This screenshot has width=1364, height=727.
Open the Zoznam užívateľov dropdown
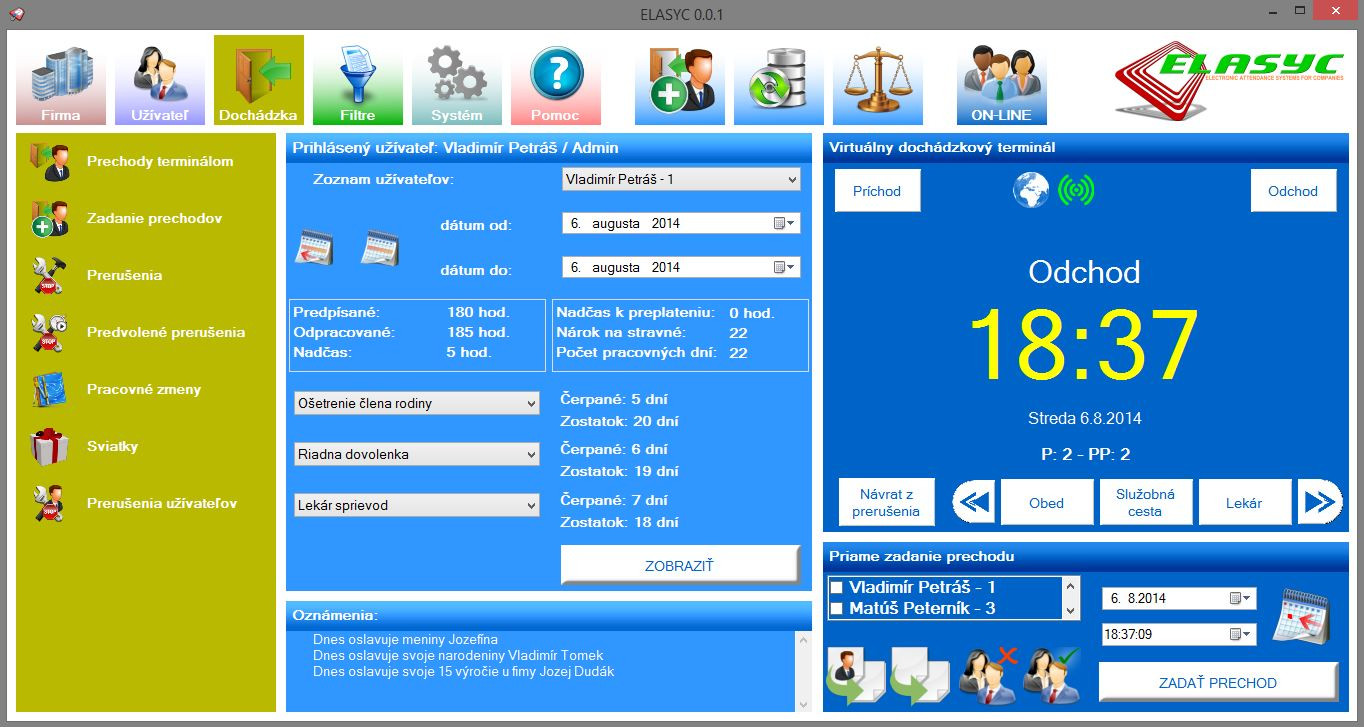click(681, 180)
